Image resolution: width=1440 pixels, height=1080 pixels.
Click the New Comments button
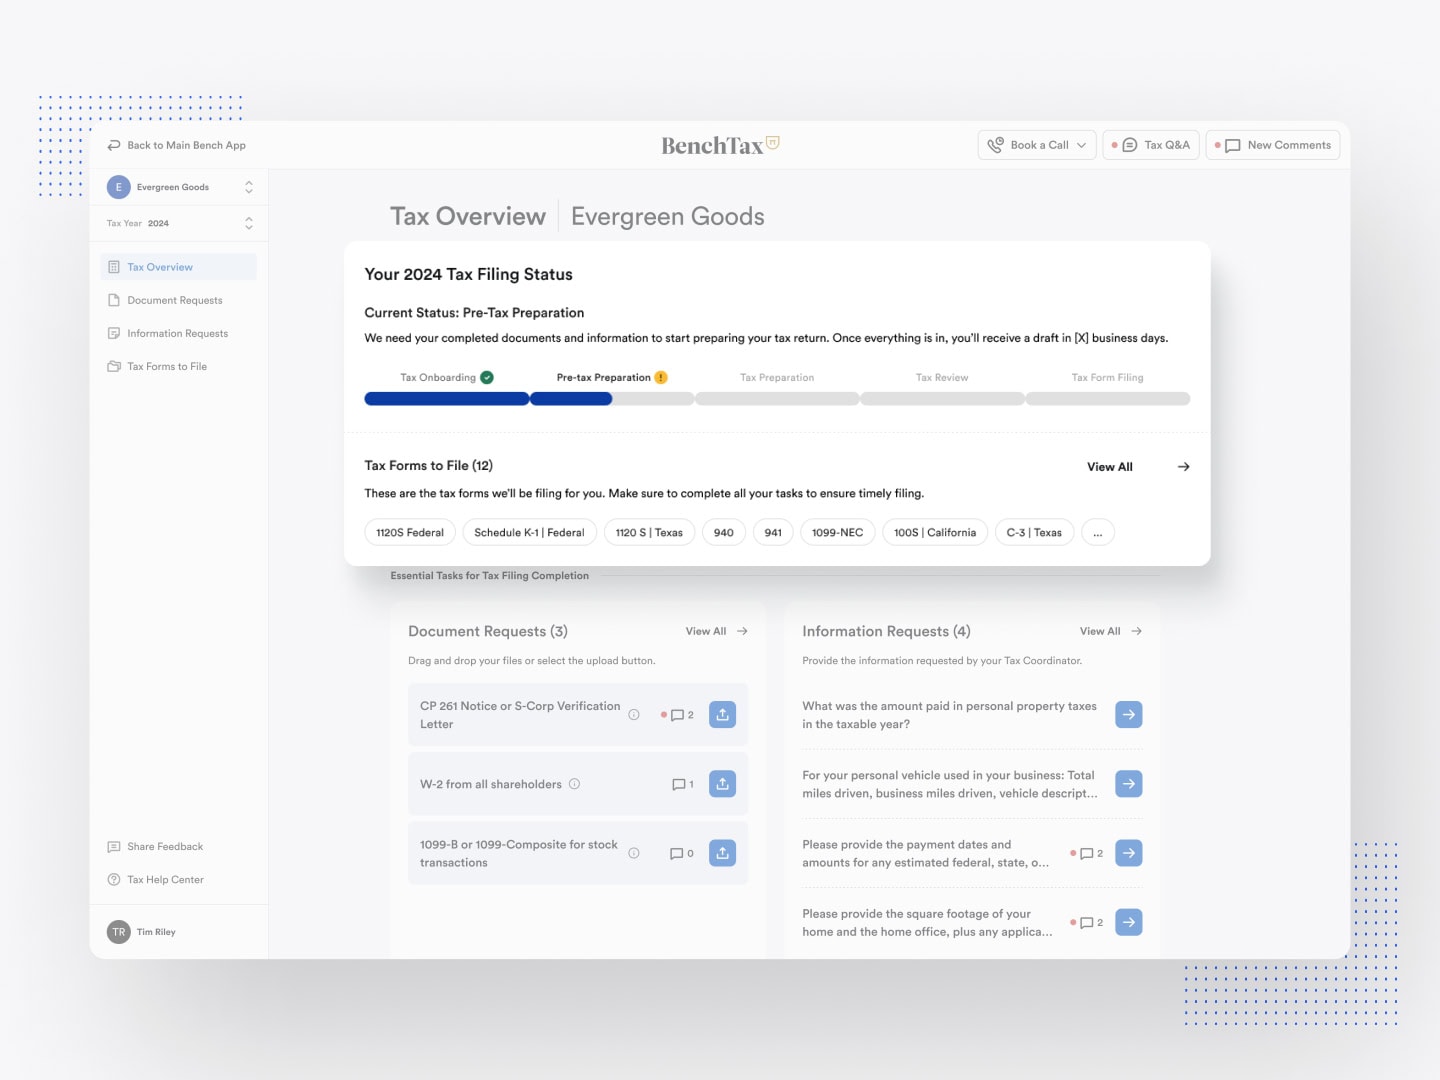(x=1273, y=145)
